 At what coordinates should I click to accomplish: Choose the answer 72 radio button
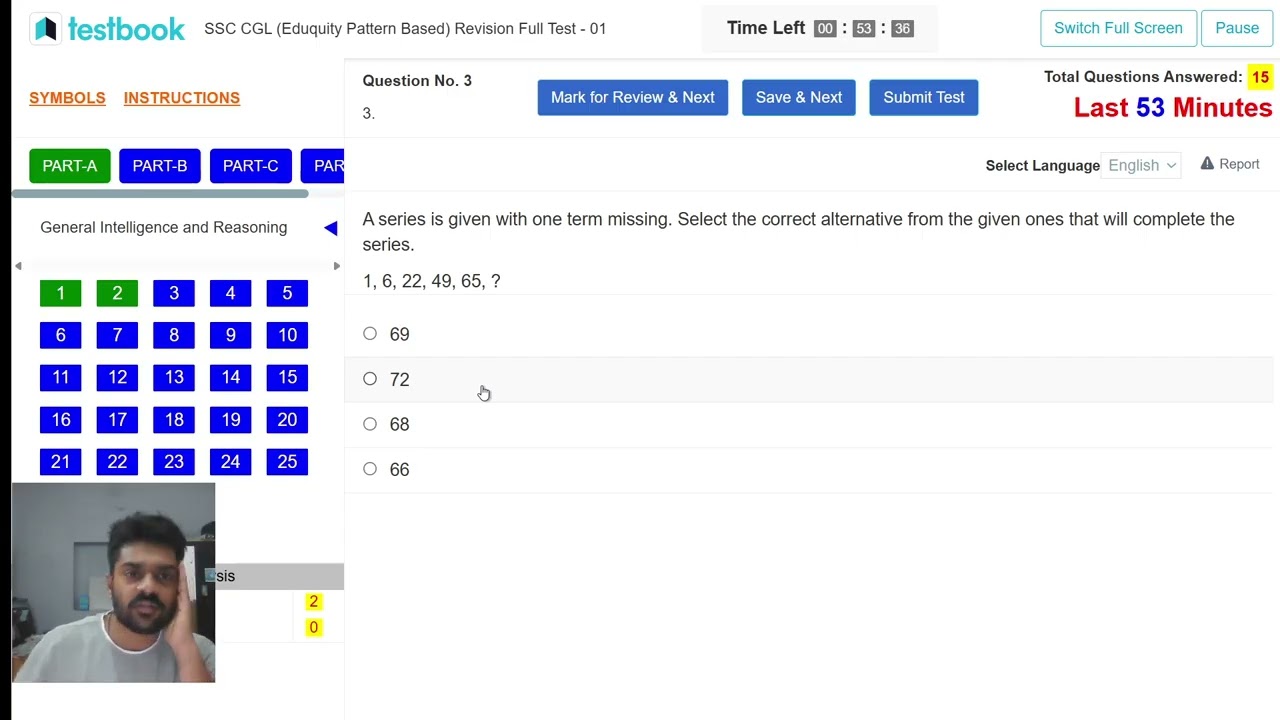pyautogui.click(x=370, y=379)
